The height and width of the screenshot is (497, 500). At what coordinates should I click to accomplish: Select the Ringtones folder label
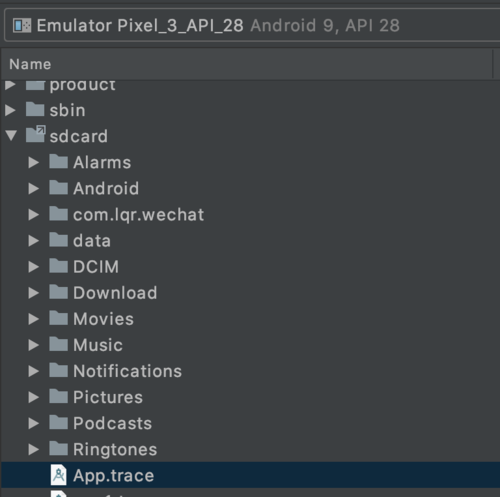coord(115,449)
